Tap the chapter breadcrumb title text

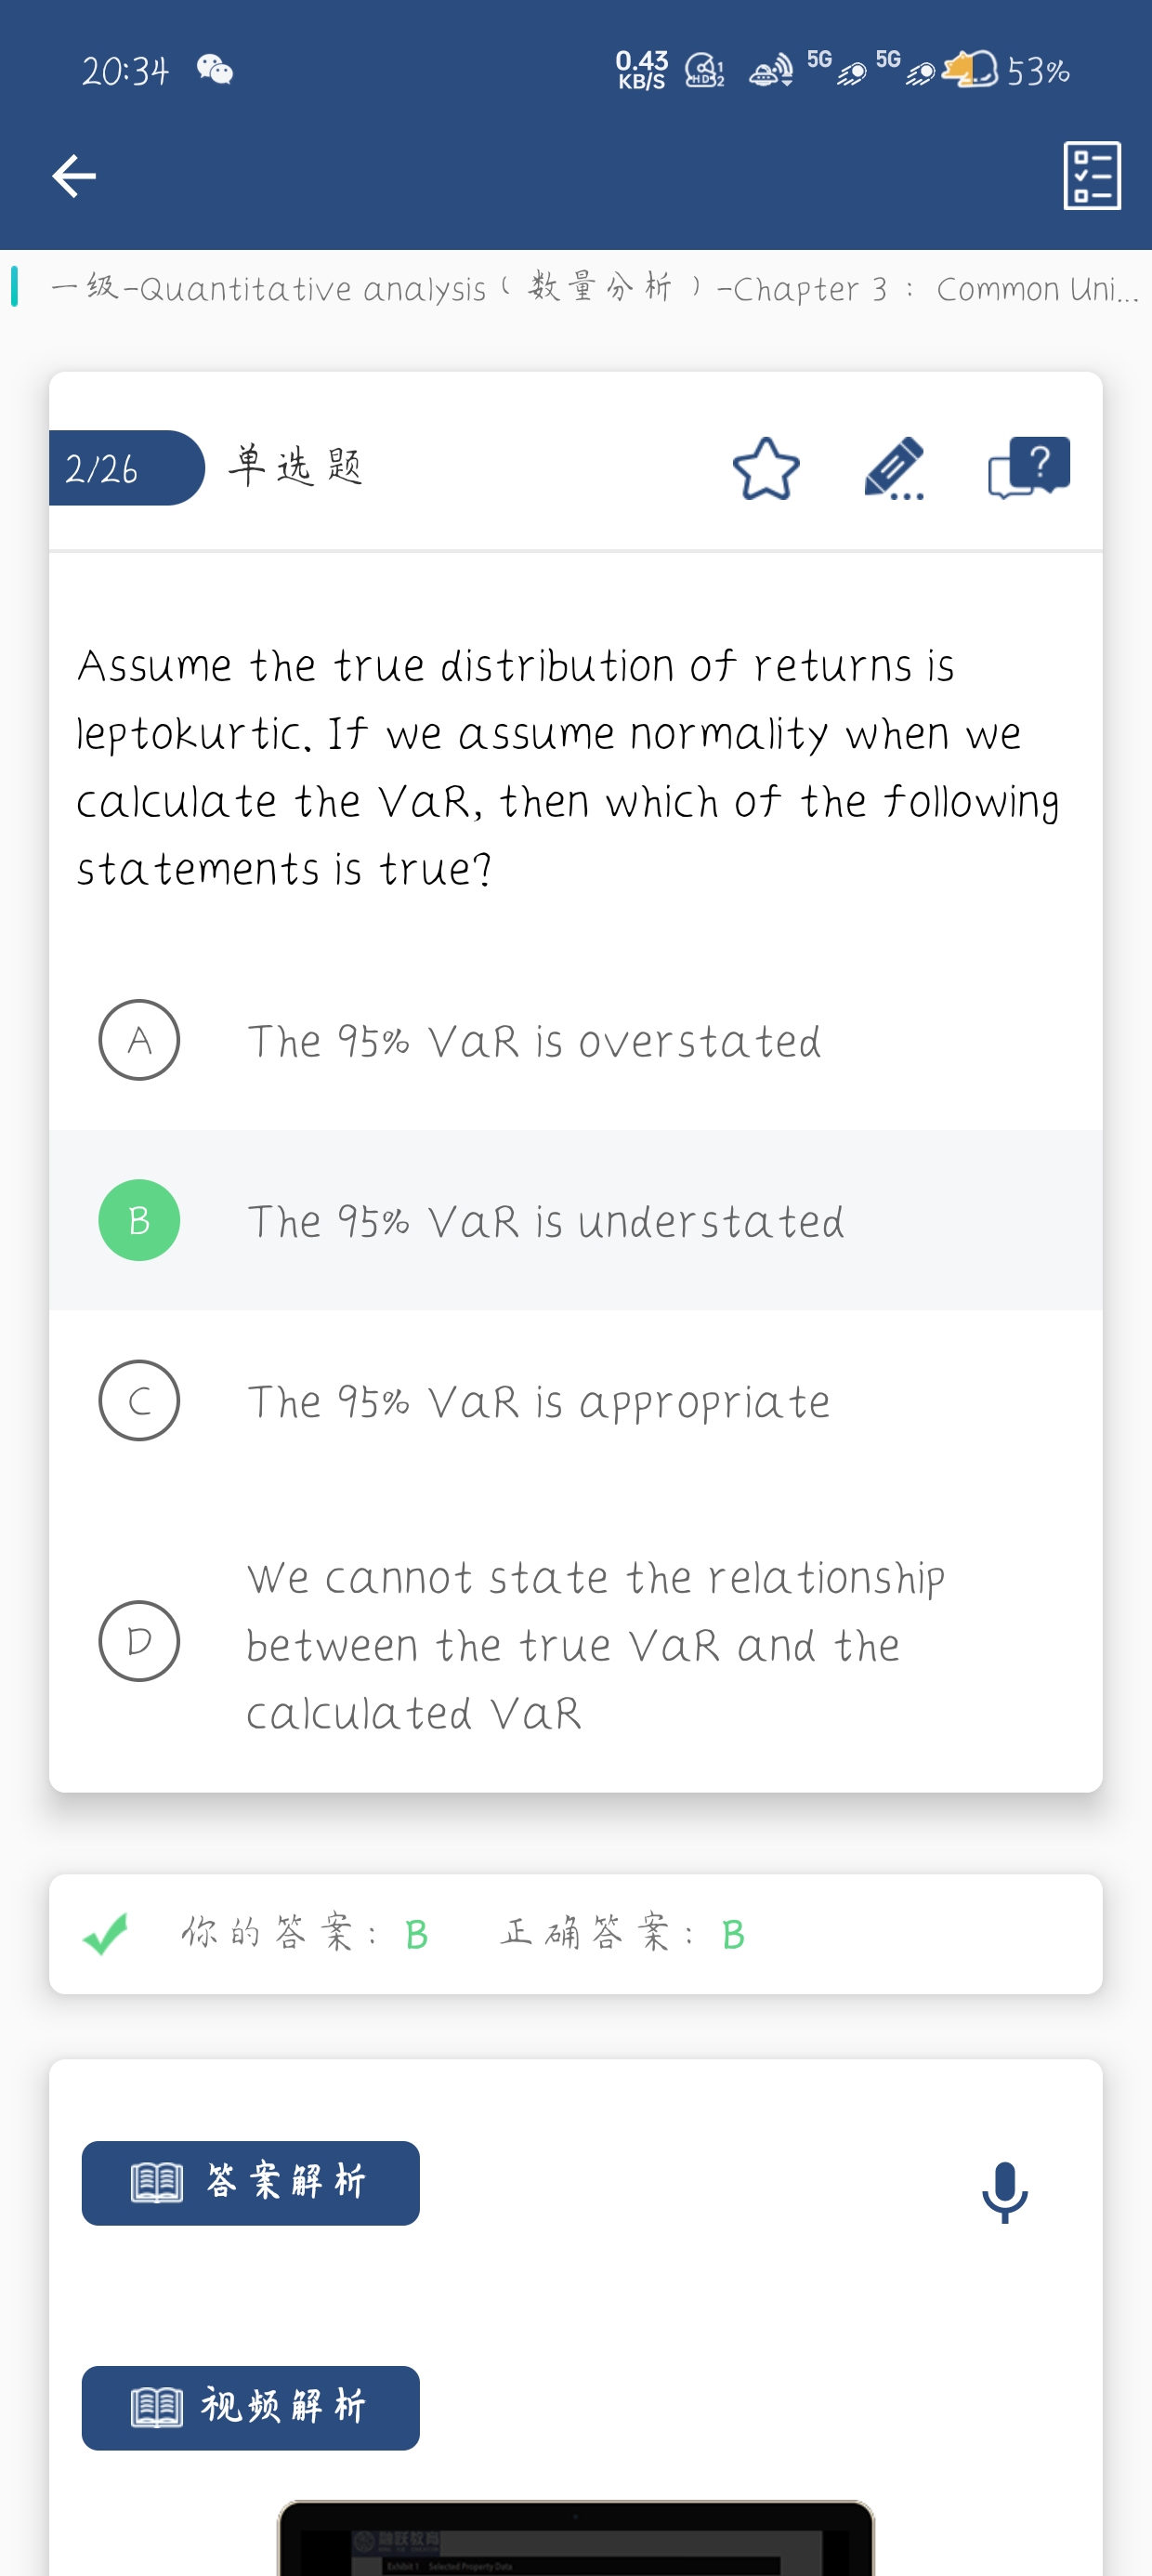[x=594, y=288]
